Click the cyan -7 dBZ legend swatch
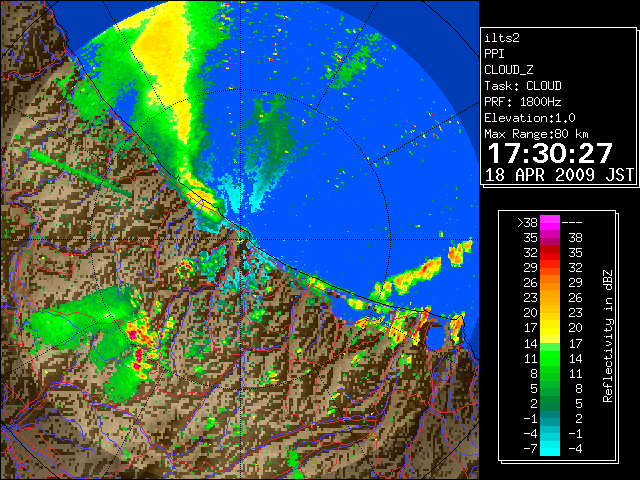 [x=550, y=448]
